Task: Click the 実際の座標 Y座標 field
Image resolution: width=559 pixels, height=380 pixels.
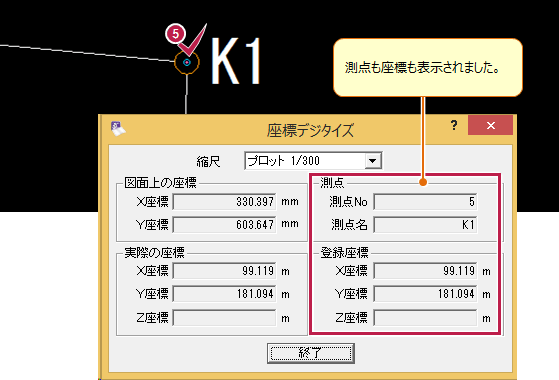Action: pyautogui.click(x=225, y=294)
